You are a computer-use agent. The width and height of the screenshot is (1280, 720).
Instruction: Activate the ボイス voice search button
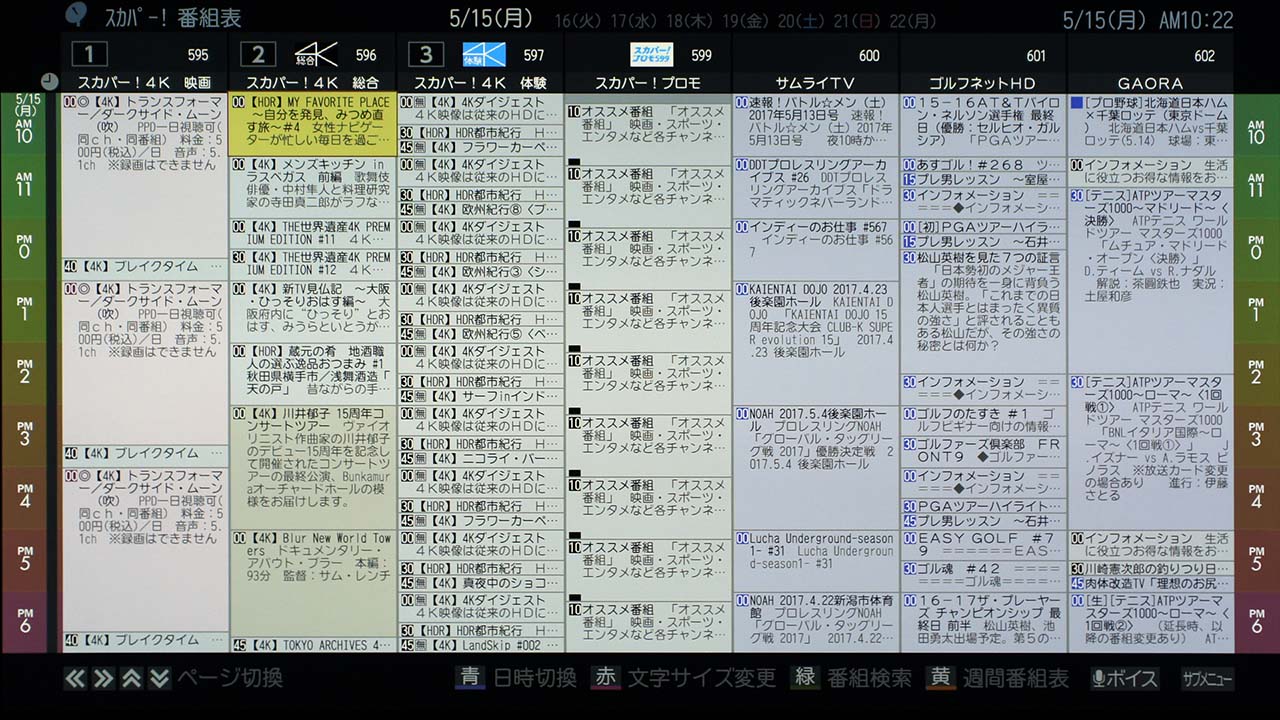[x=1125, y=678]
